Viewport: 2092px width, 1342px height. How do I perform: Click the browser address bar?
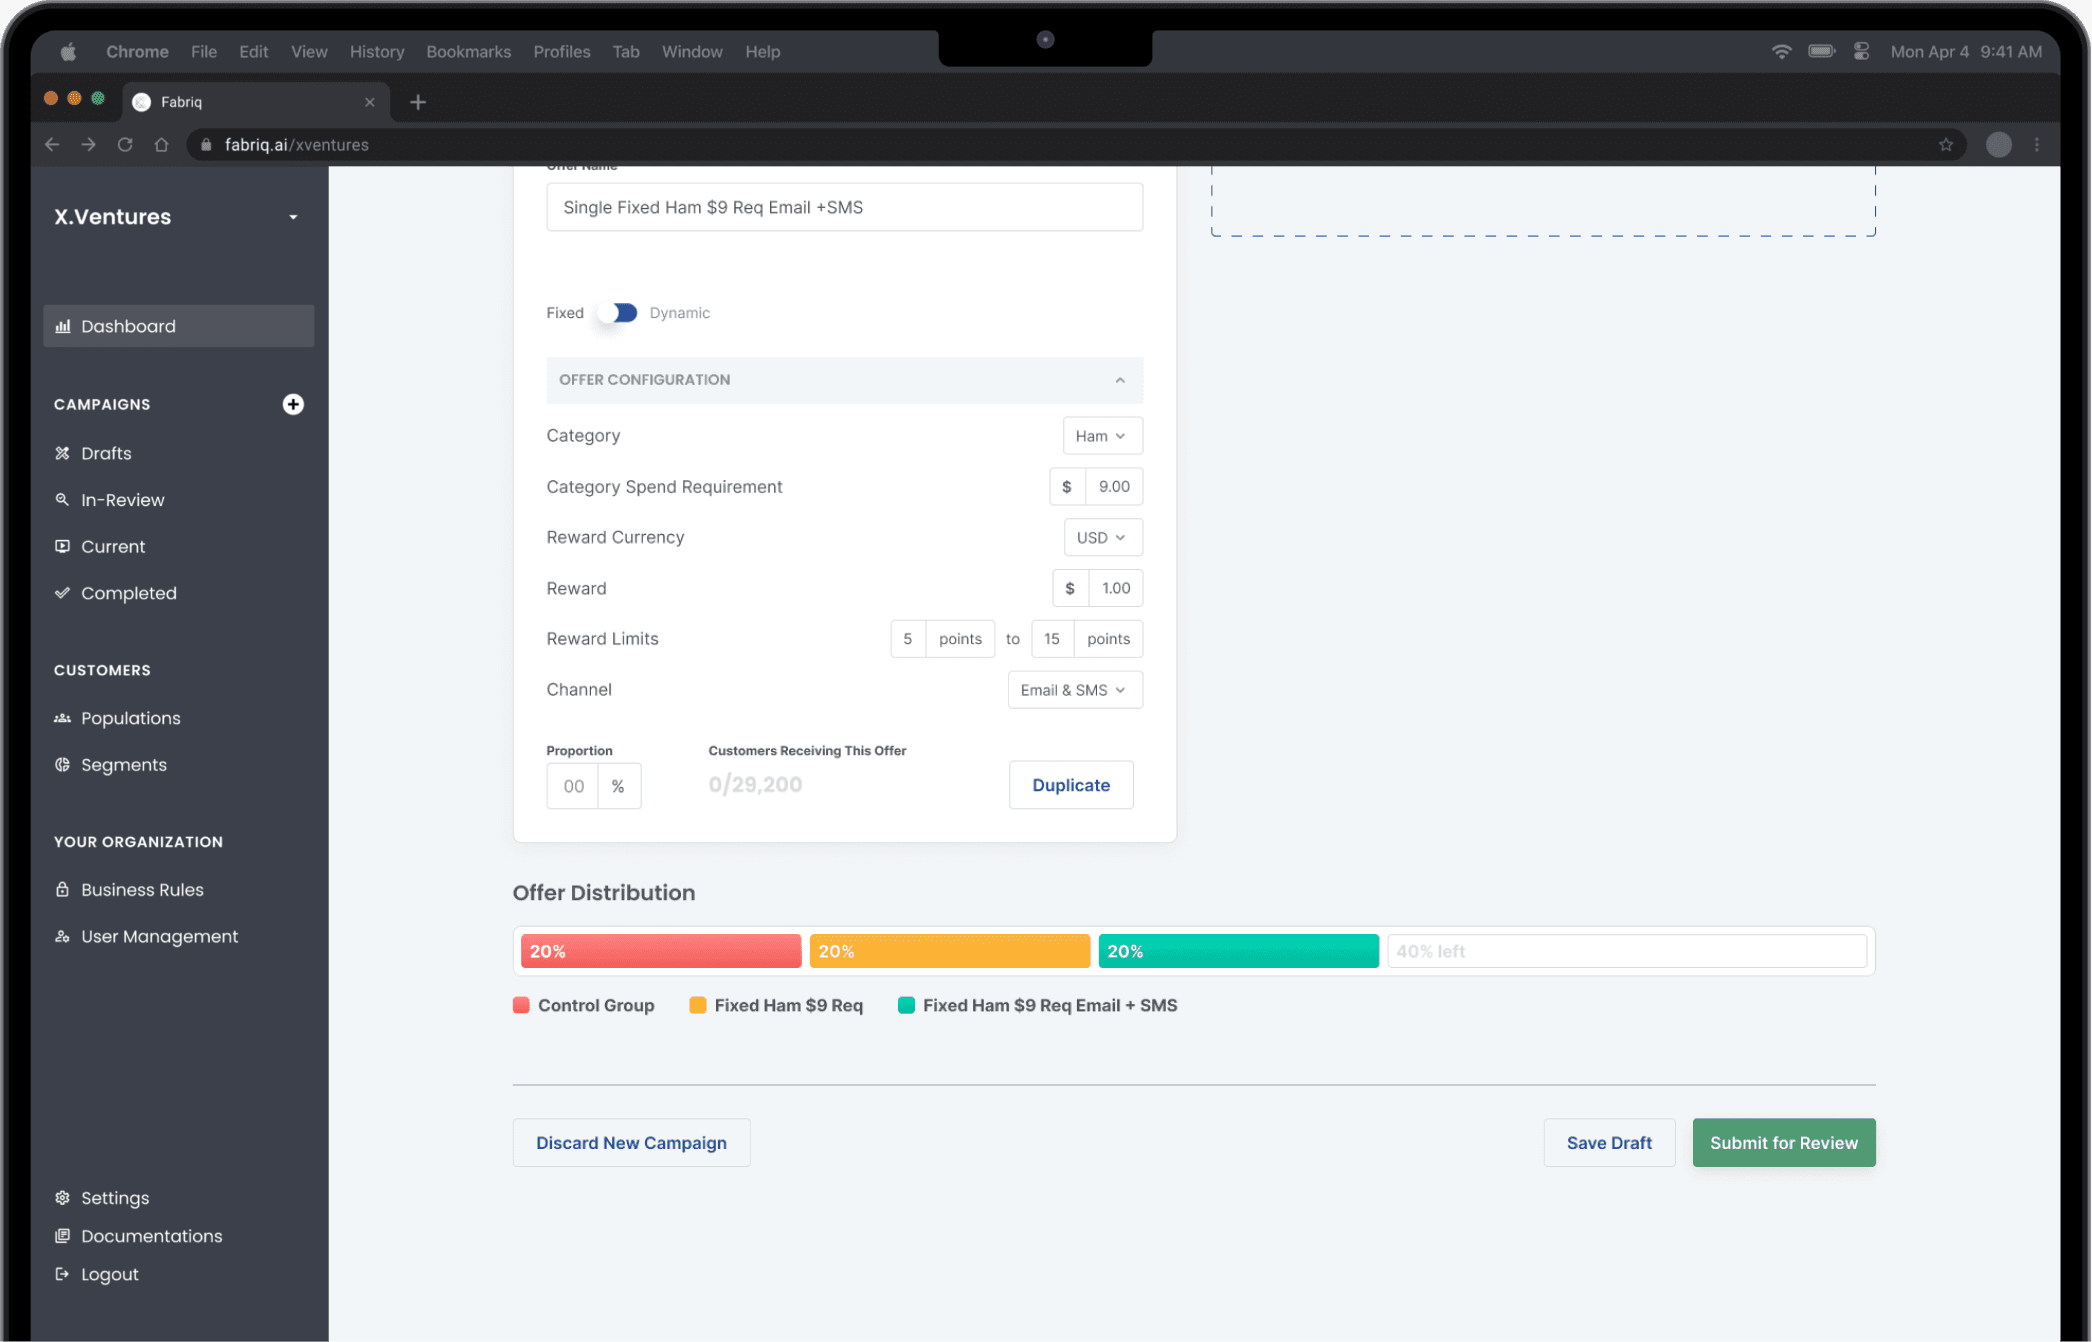[1077, 145]
